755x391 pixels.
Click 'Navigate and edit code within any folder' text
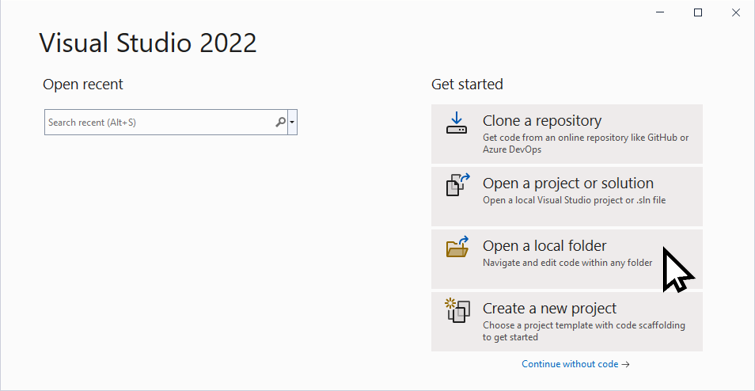click(x=567, y=262)
